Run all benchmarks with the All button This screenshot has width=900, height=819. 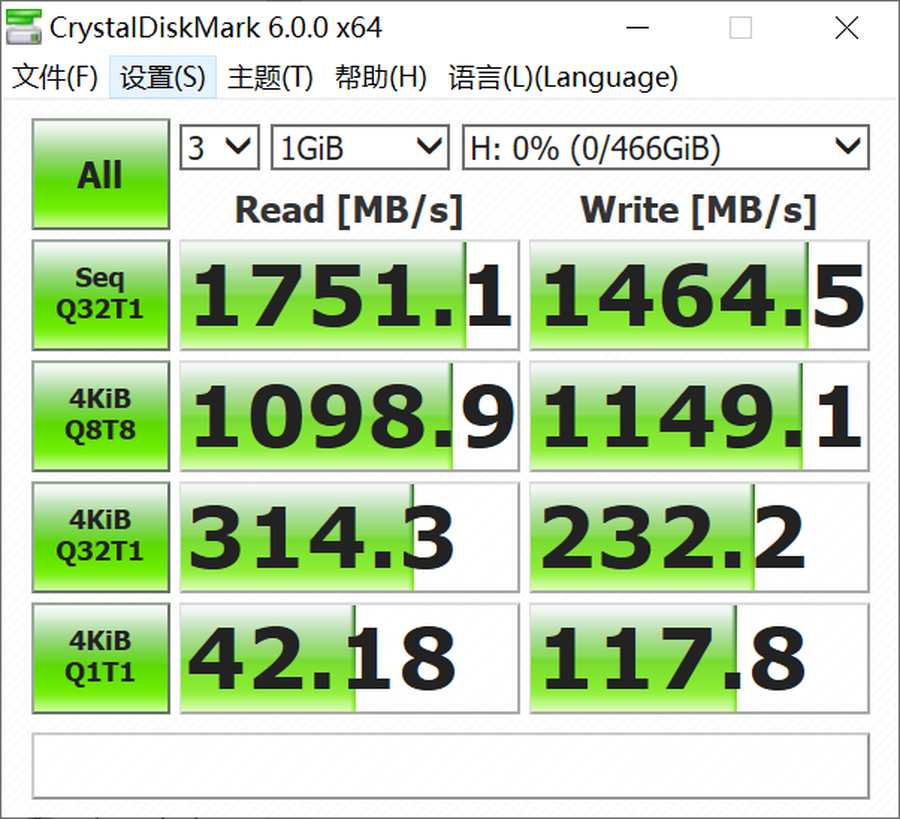click(100, 175)
